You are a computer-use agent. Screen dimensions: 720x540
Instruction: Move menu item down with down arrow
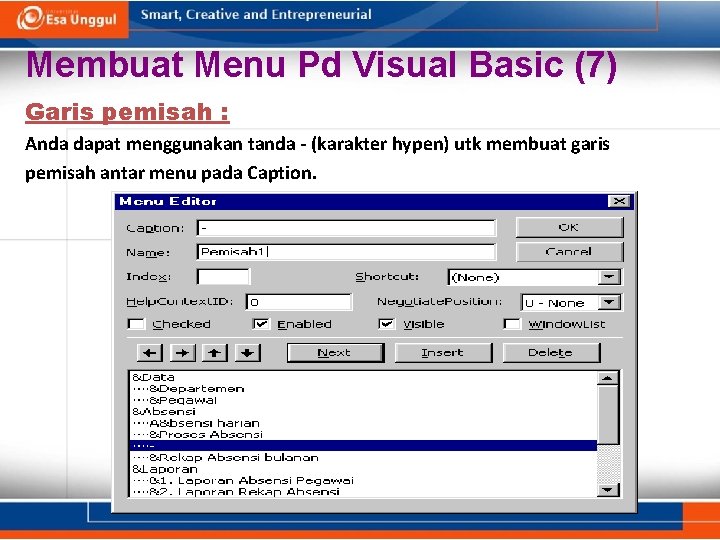(248, 353)
